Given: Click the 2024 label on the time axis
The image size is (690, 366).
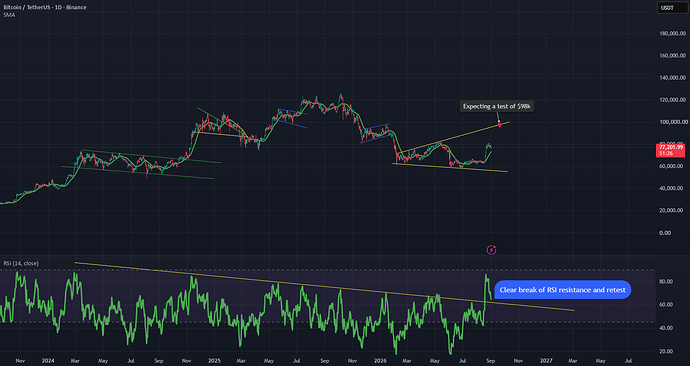Looking at the screenshot, I should tap(48, 361).
